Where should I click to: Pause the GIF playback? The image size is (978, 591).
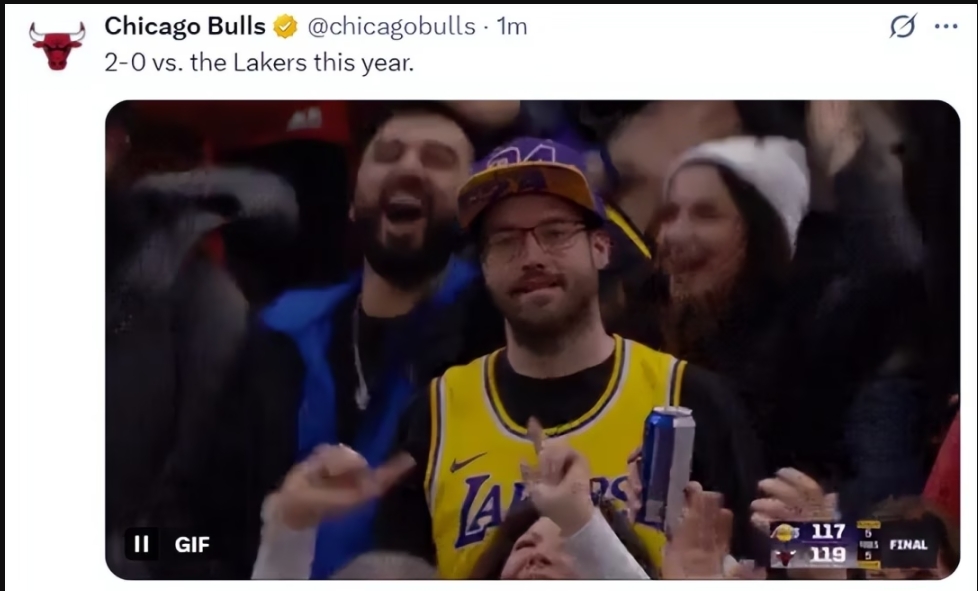tap(141, 544)
